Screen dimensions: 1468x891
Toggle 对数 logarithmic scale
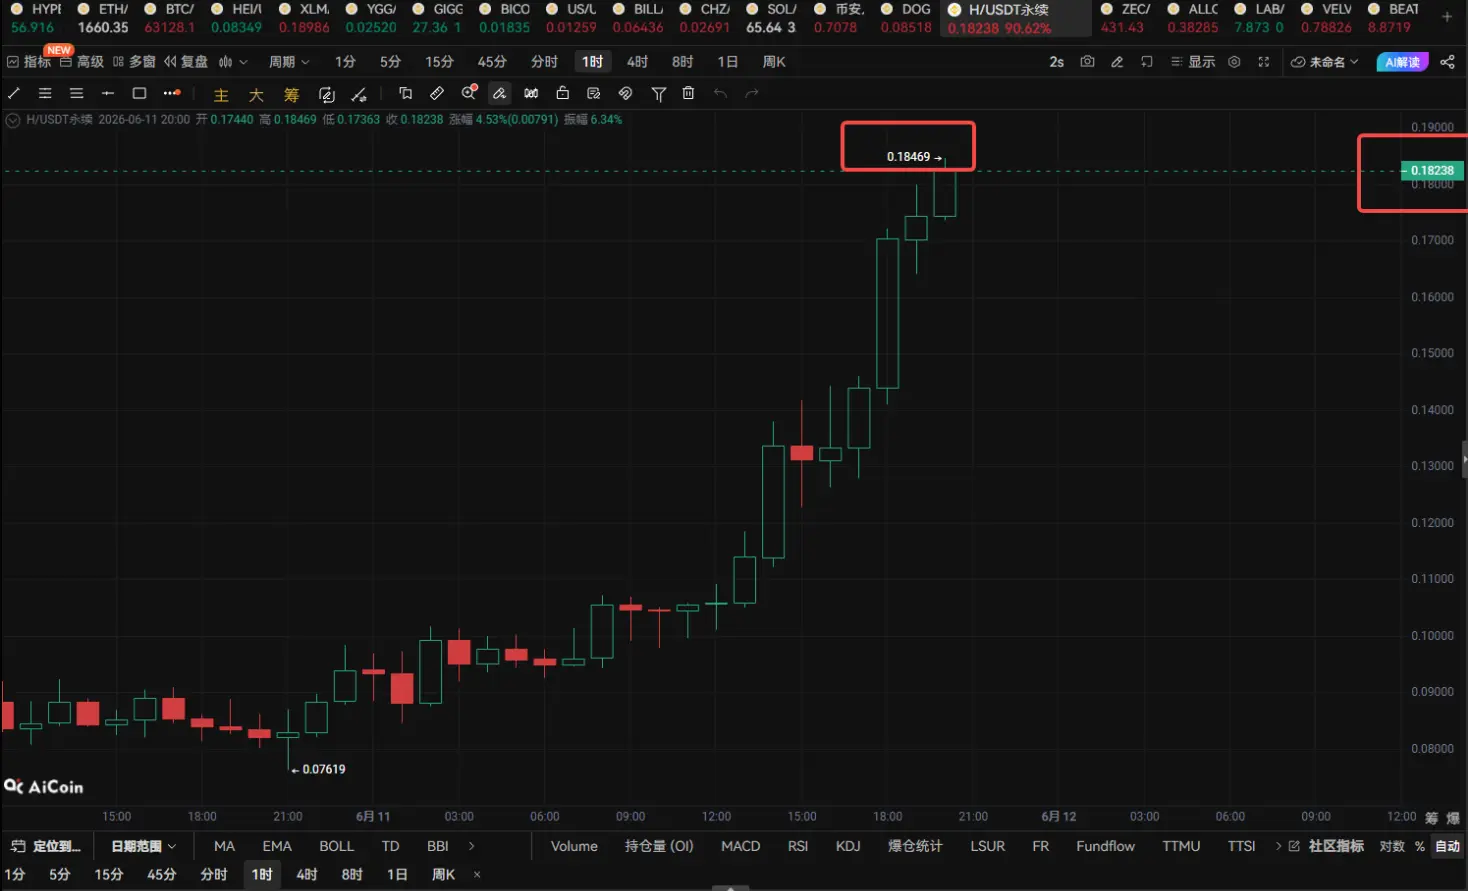click(x=1392, y=846)
